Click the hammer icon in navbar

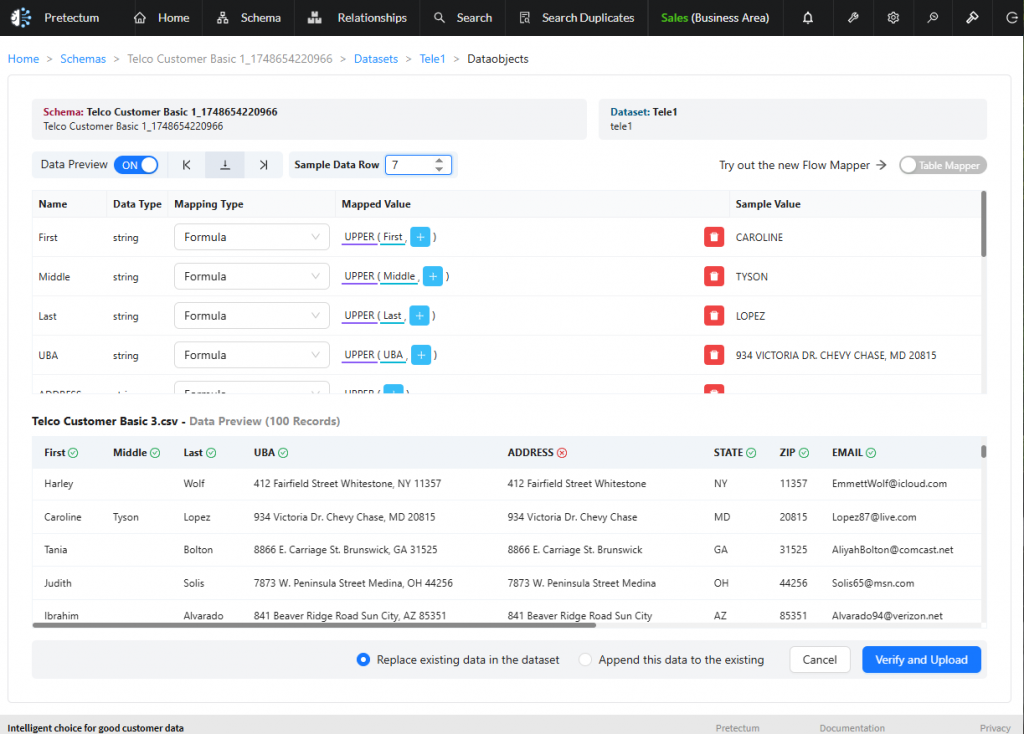pos(972,18)
